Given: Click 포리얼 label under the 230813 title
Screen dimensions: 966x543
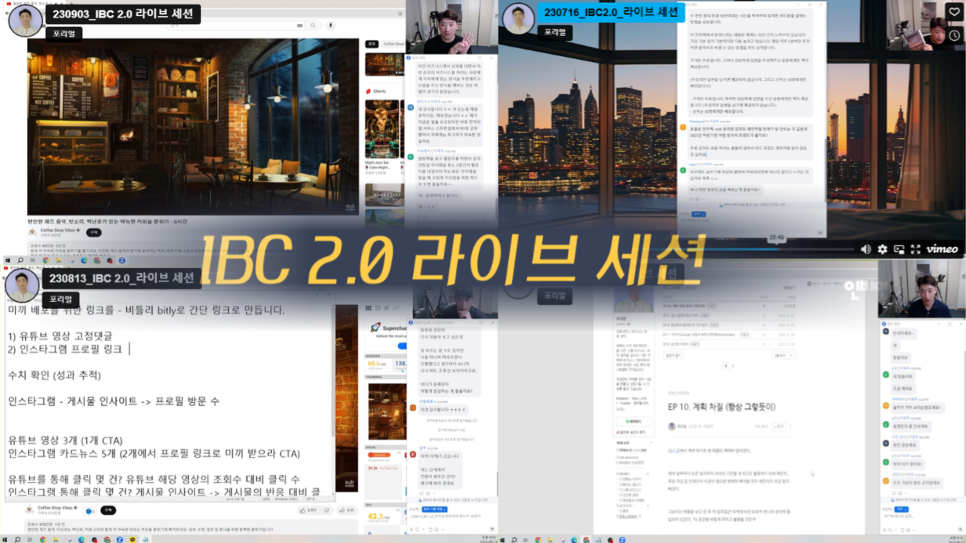Looking at the screenshot, I should tap(60, 299).
